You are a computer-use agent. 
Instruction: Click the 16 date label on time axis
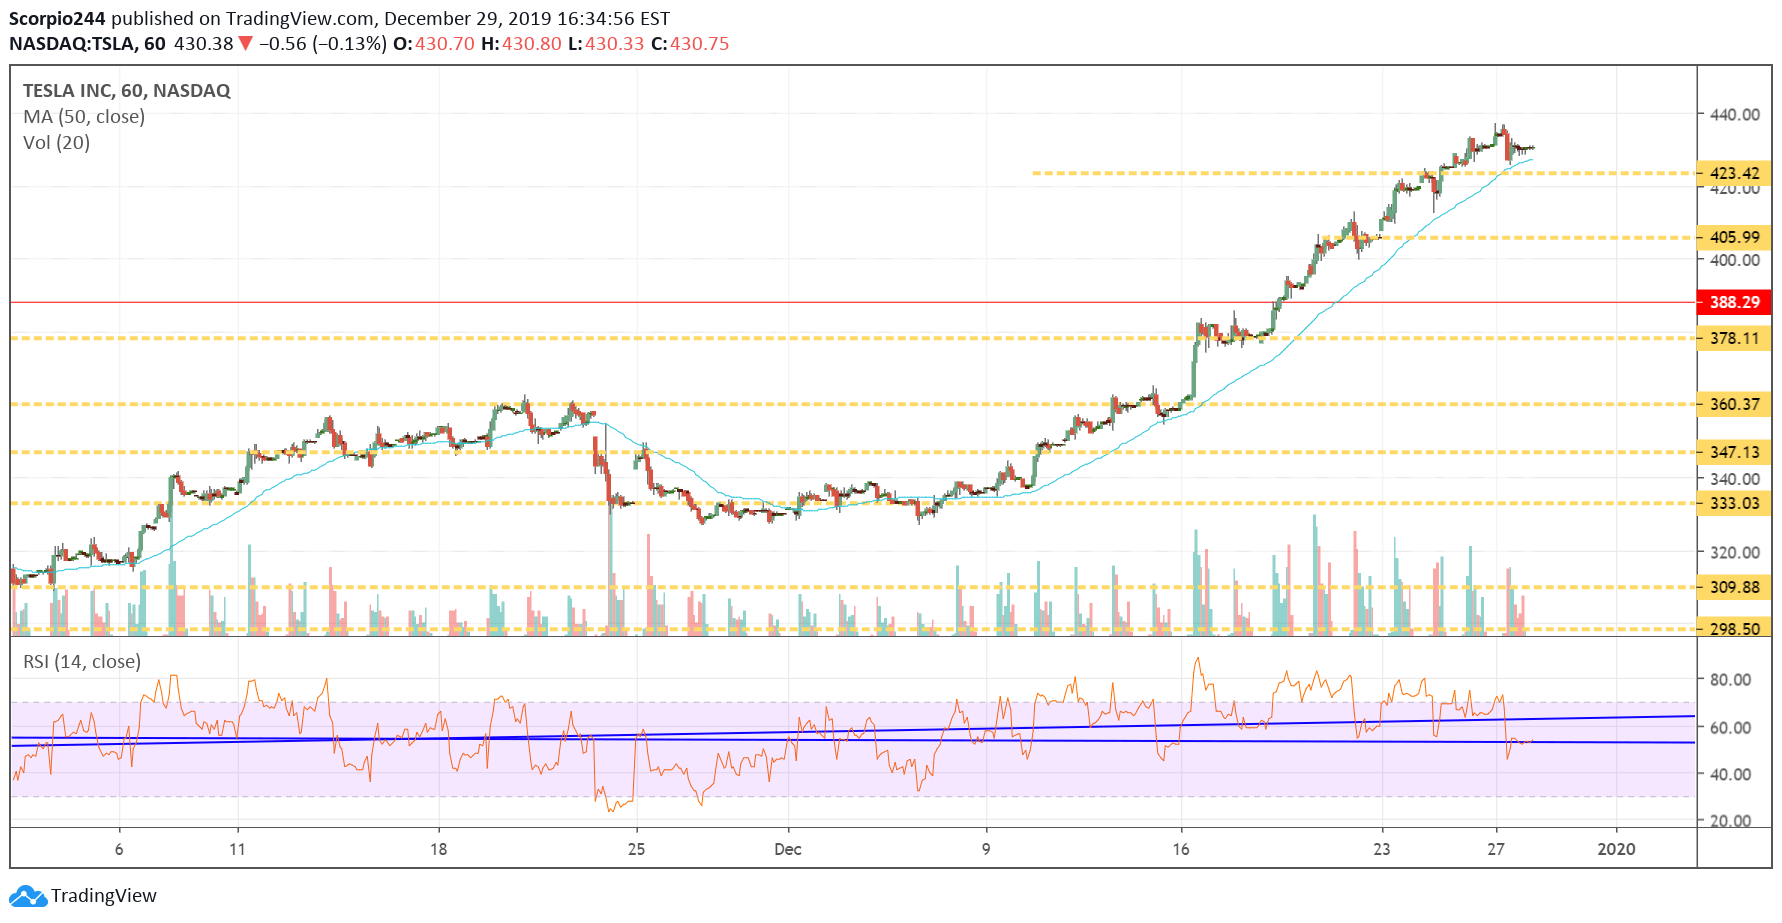point(1181,850)
